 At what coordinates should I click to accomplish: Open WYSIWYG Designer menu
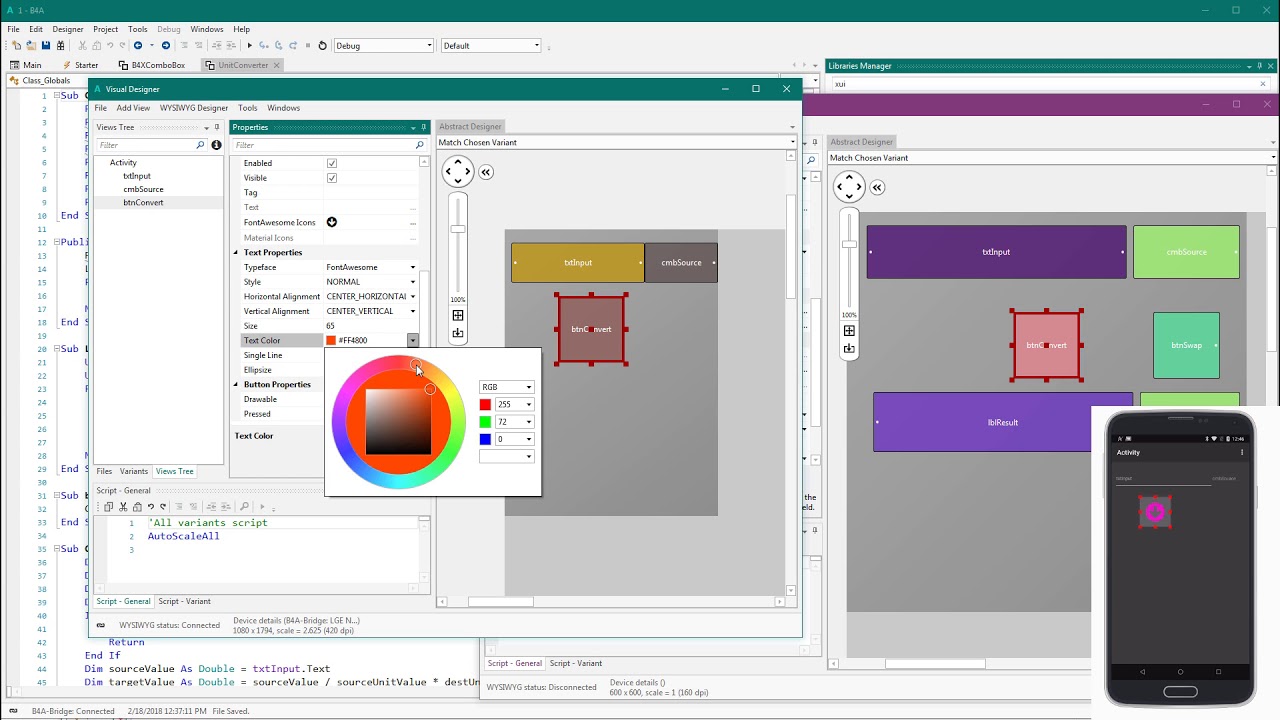pyautogui.click(x=194, y=108)
